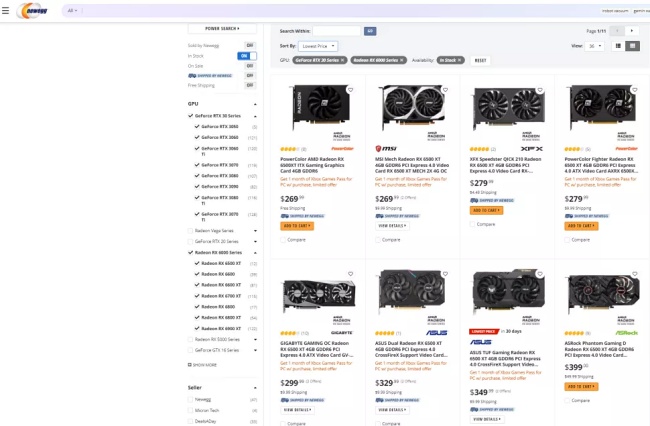The image size is (650, 426).
Task: Add XFX Speedster QICK 210 to wishlist
Action: (x=540, y=90)
